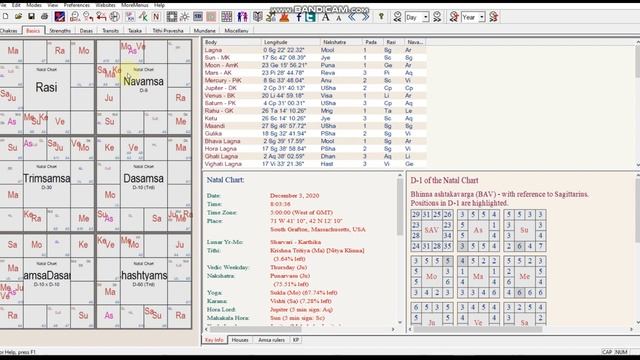Click the Longitude column header
Image resolution: width=640 pixels, height=360 pixels.
tap(291, 42)
